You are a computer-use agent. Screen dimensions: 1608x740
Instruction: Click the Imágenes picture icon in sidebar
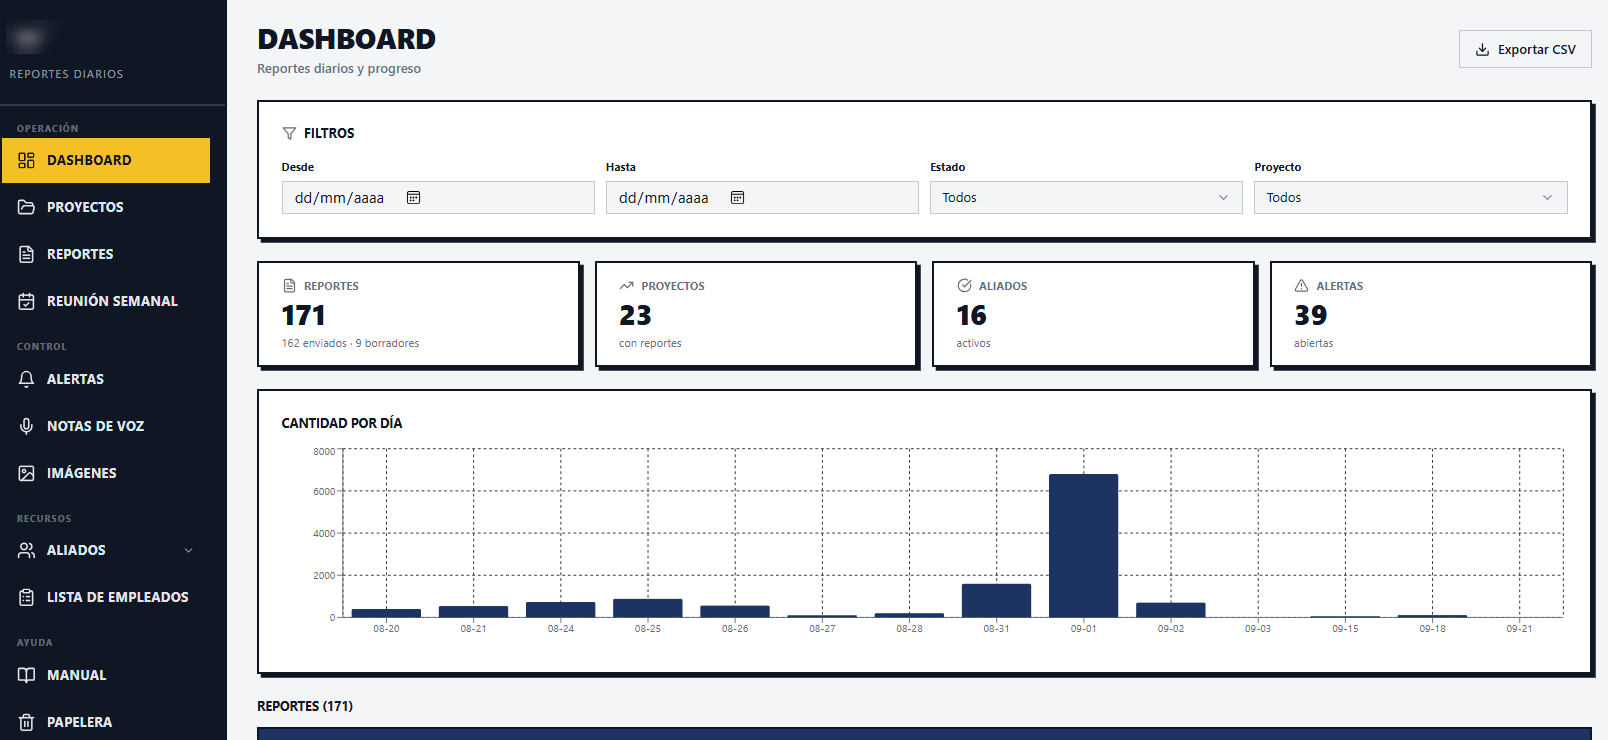27,473
